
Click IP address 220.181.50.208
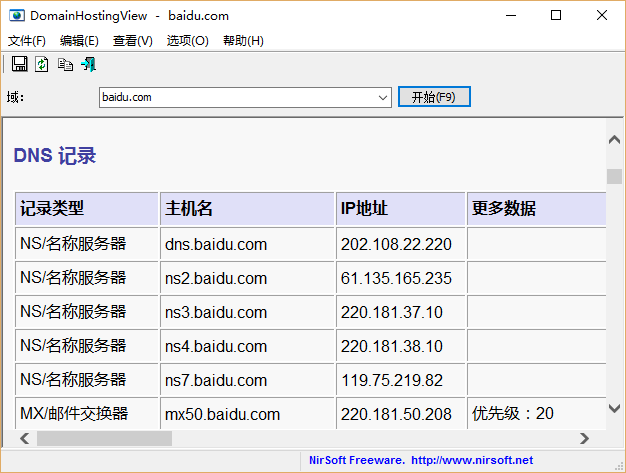tap(396, 414)
